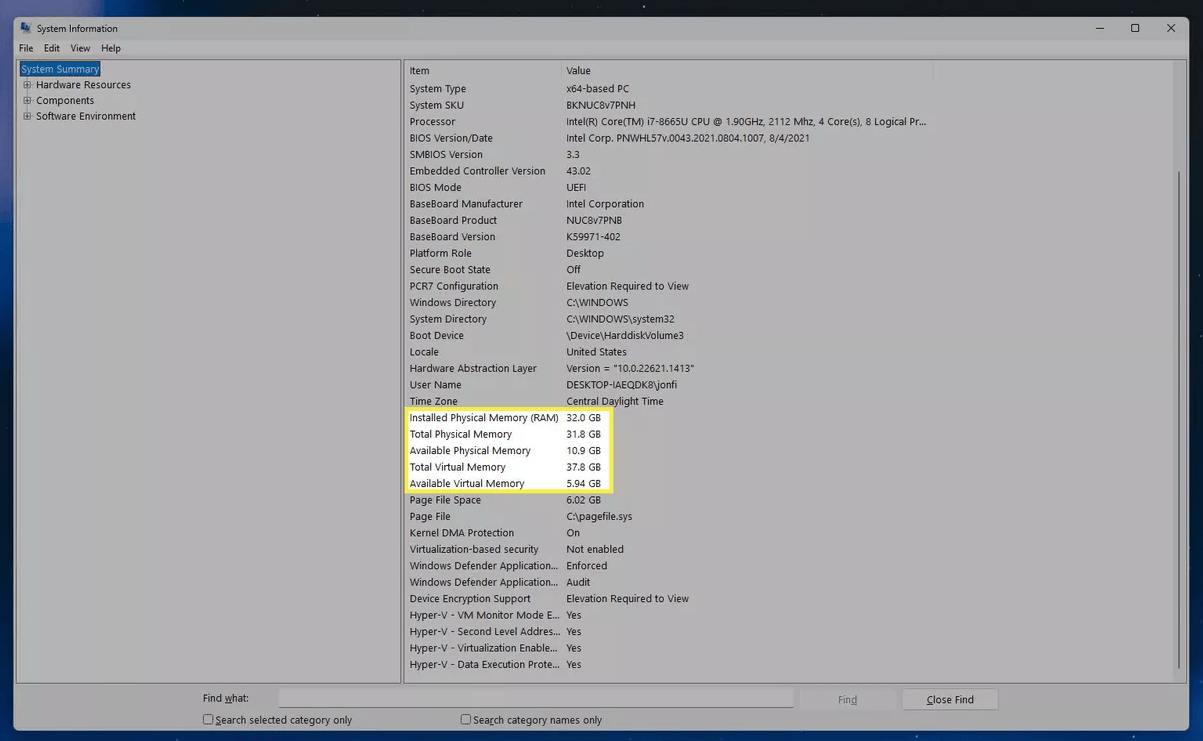
Task: Click the Find button
Action: [x=847, y=699]
